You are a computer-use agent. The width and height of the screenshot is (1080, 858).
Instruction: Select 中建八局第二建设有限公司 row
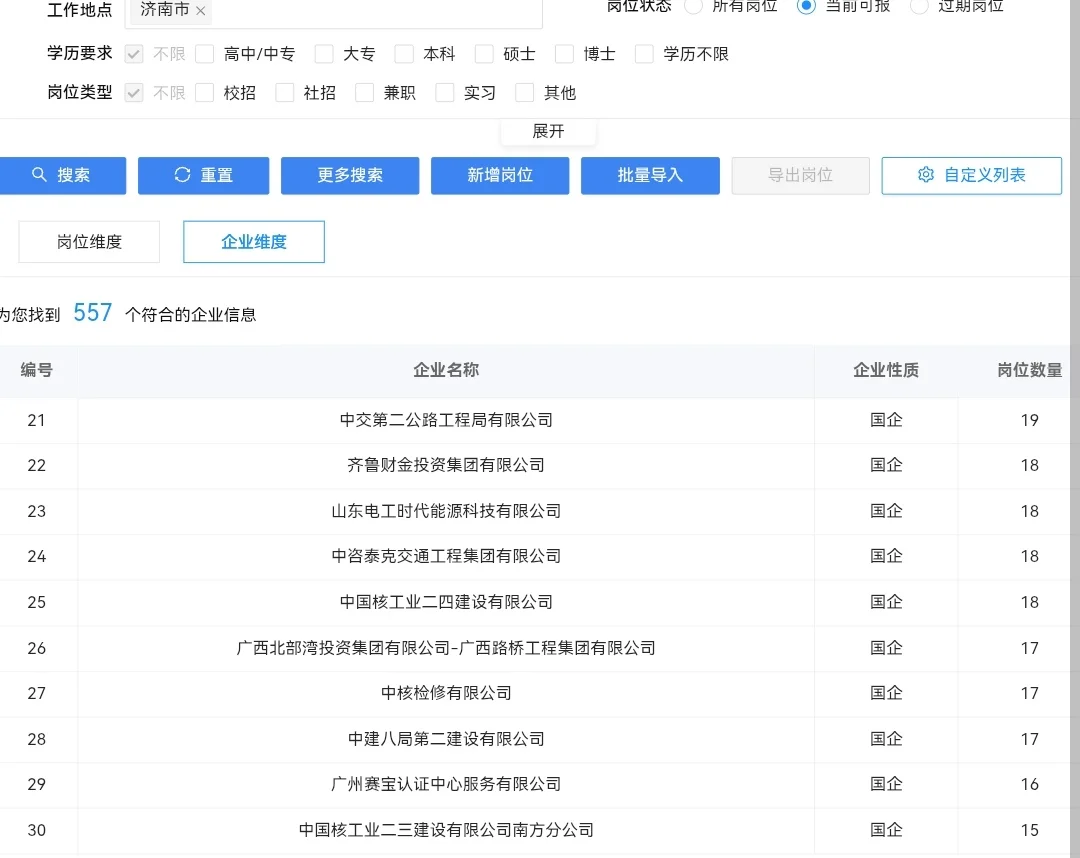pos(534,739)
